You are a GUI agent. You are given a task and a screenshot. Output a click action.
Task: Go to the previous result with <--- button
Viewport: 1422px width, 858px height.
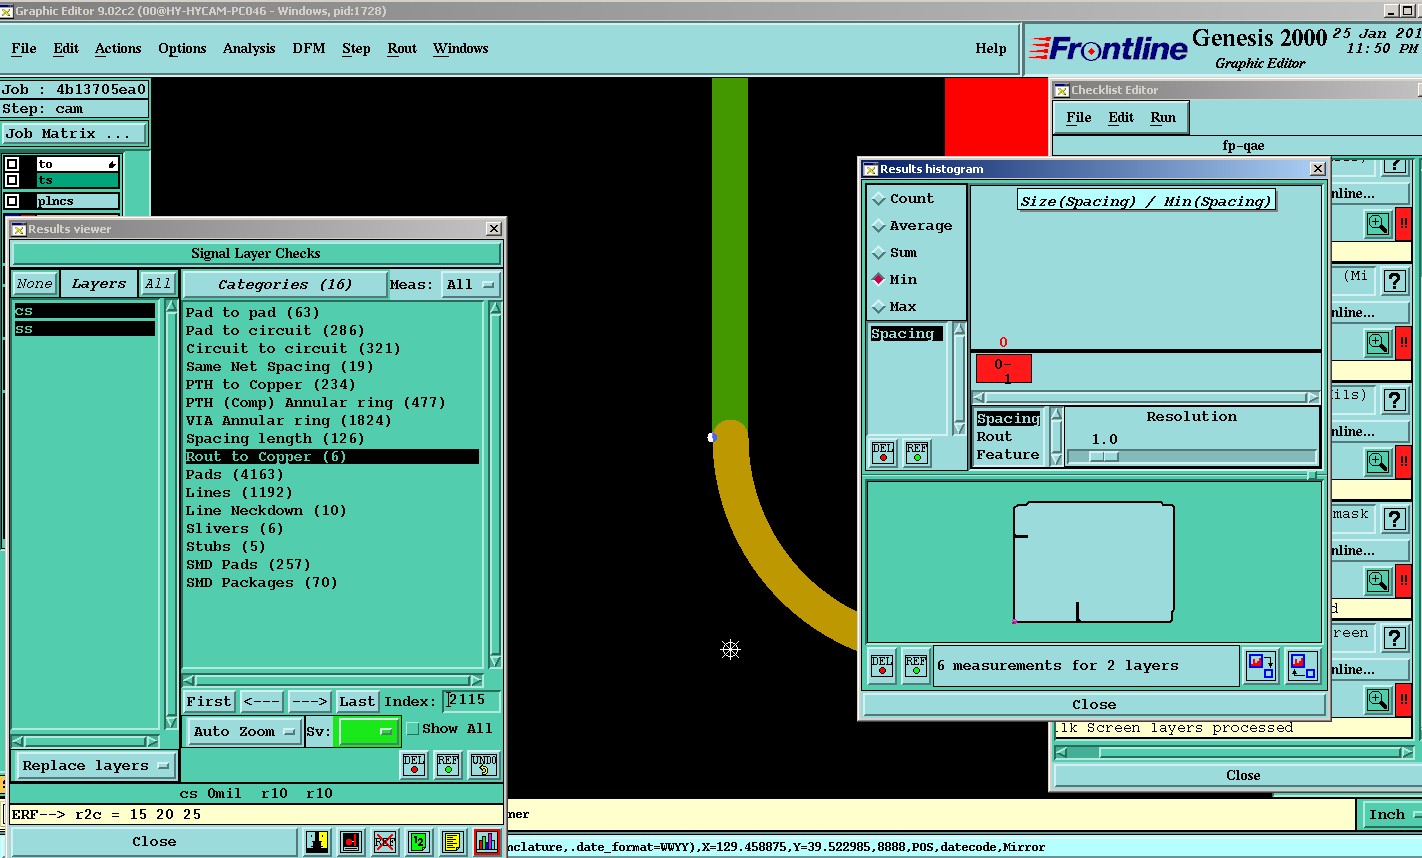[261, 702]
